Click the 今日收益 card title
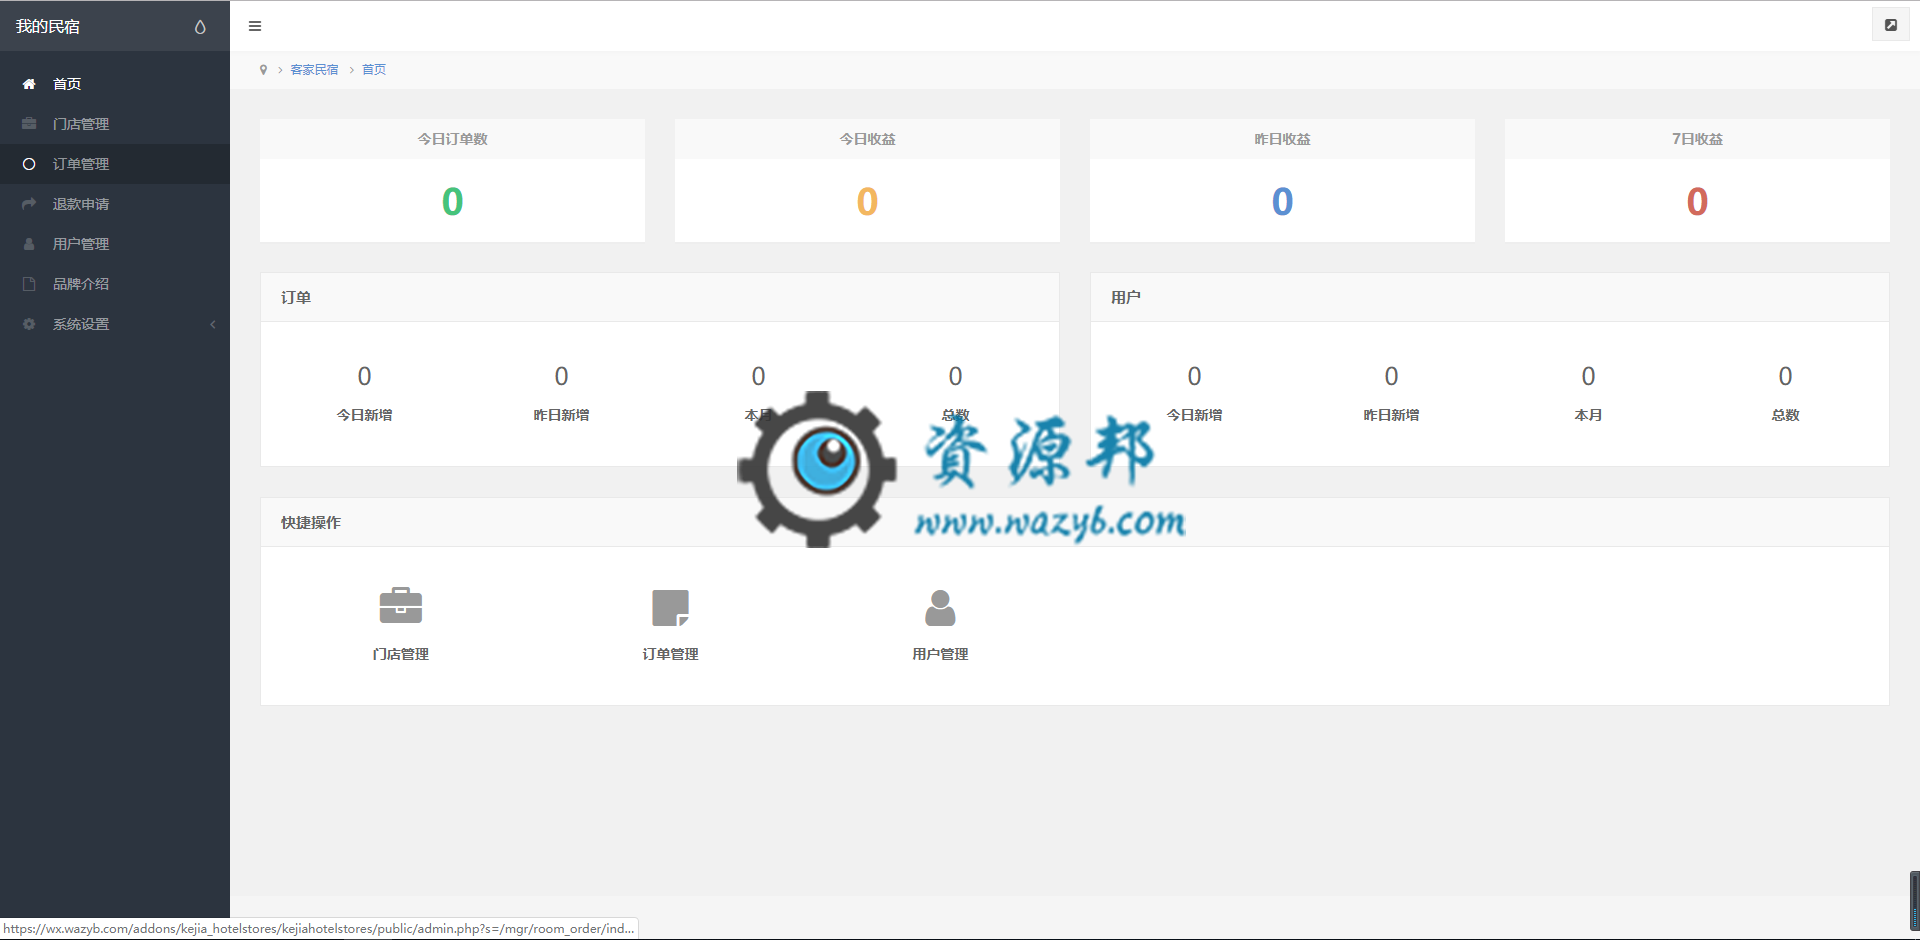The height and width of the screenshot is (940, 1920). click(868, 139)
